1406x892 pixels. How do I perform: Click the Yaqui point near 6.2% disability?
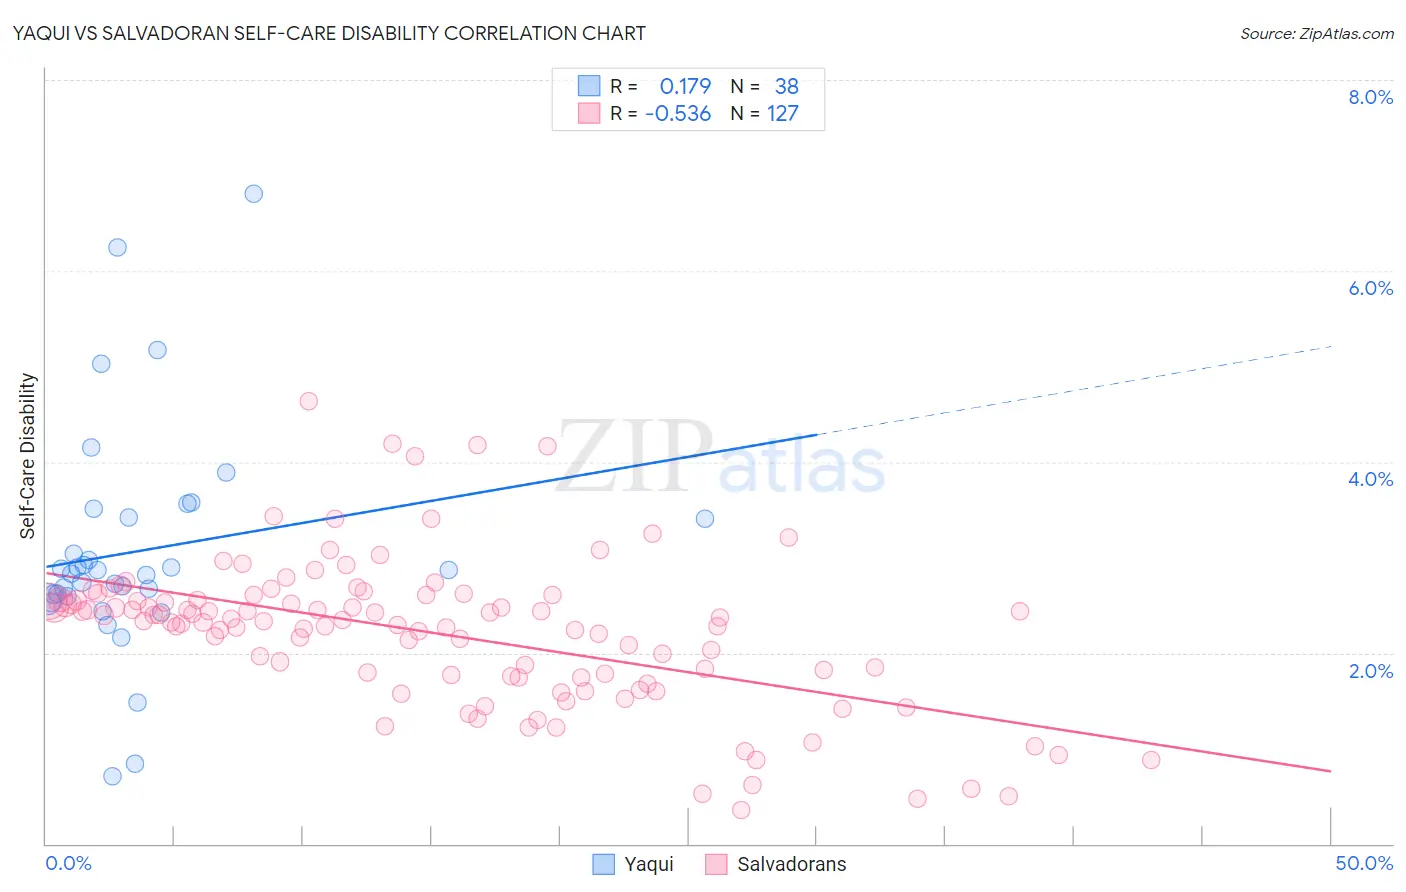click(117, 247)
